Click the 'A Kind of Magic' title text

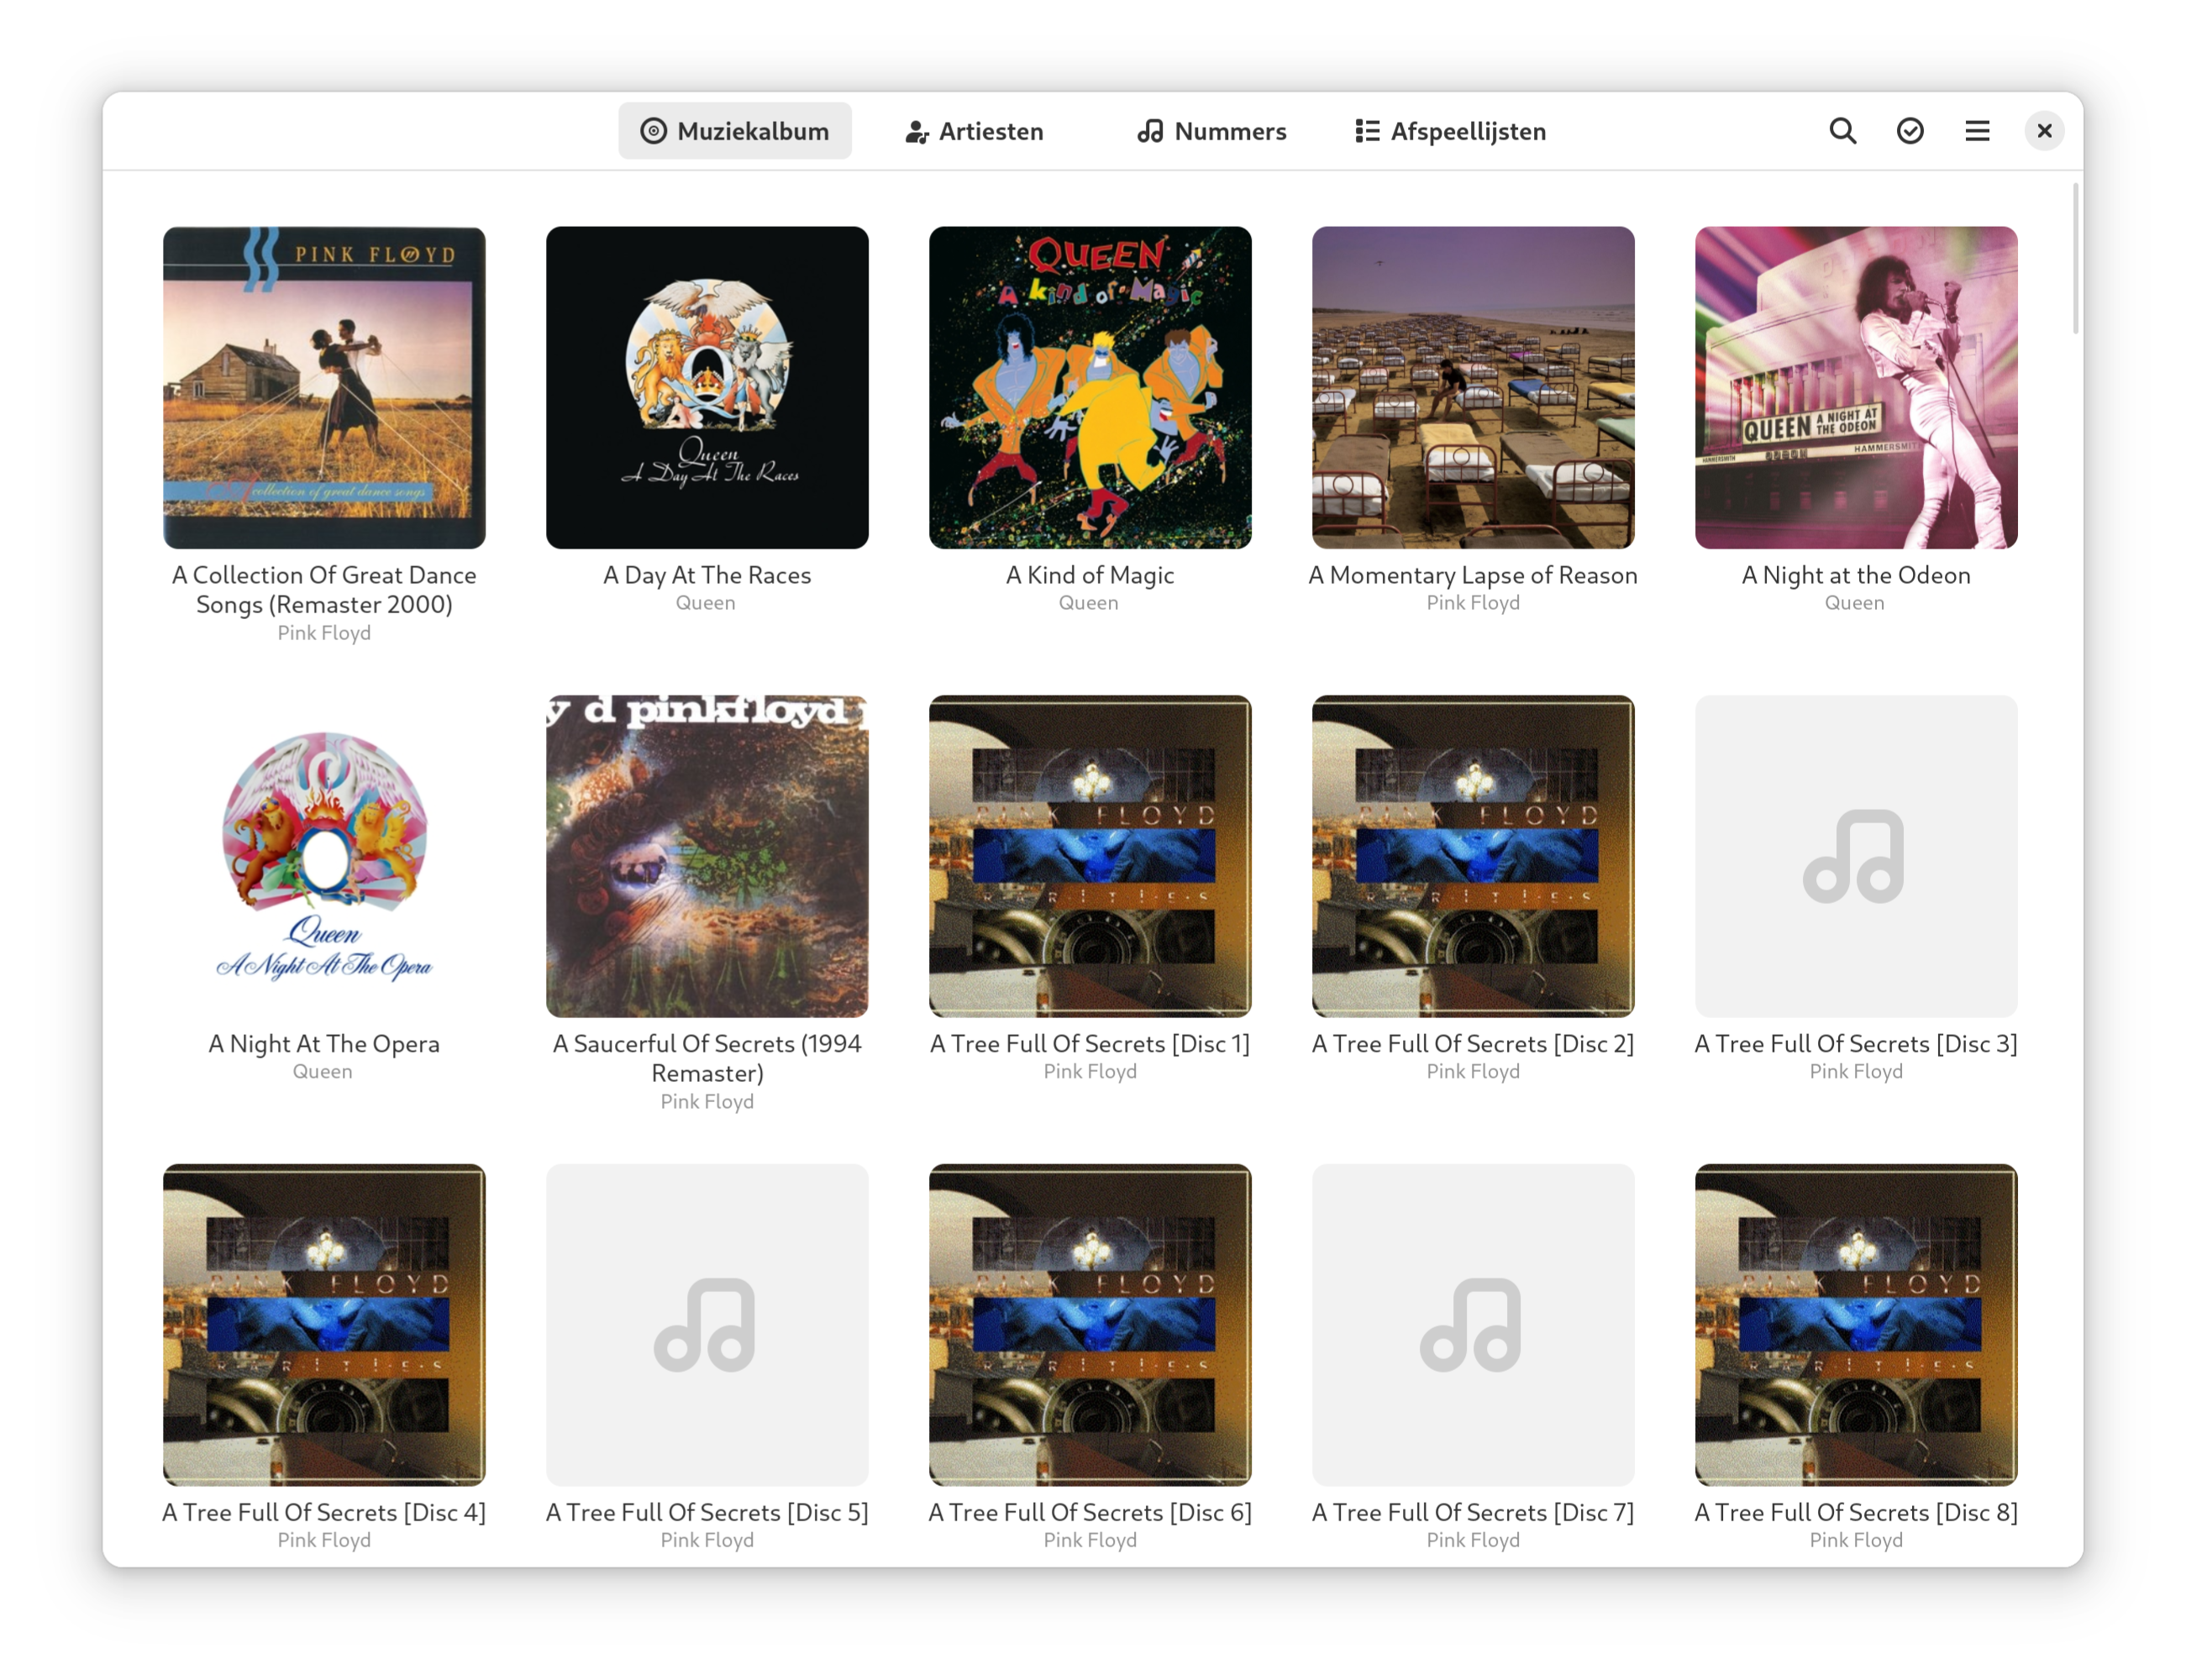coord(1089,575)
